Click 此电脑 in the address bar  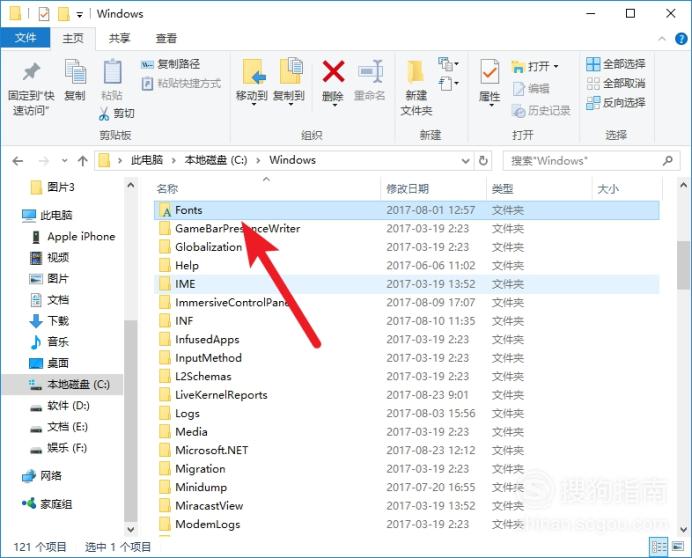pos(147,160)
